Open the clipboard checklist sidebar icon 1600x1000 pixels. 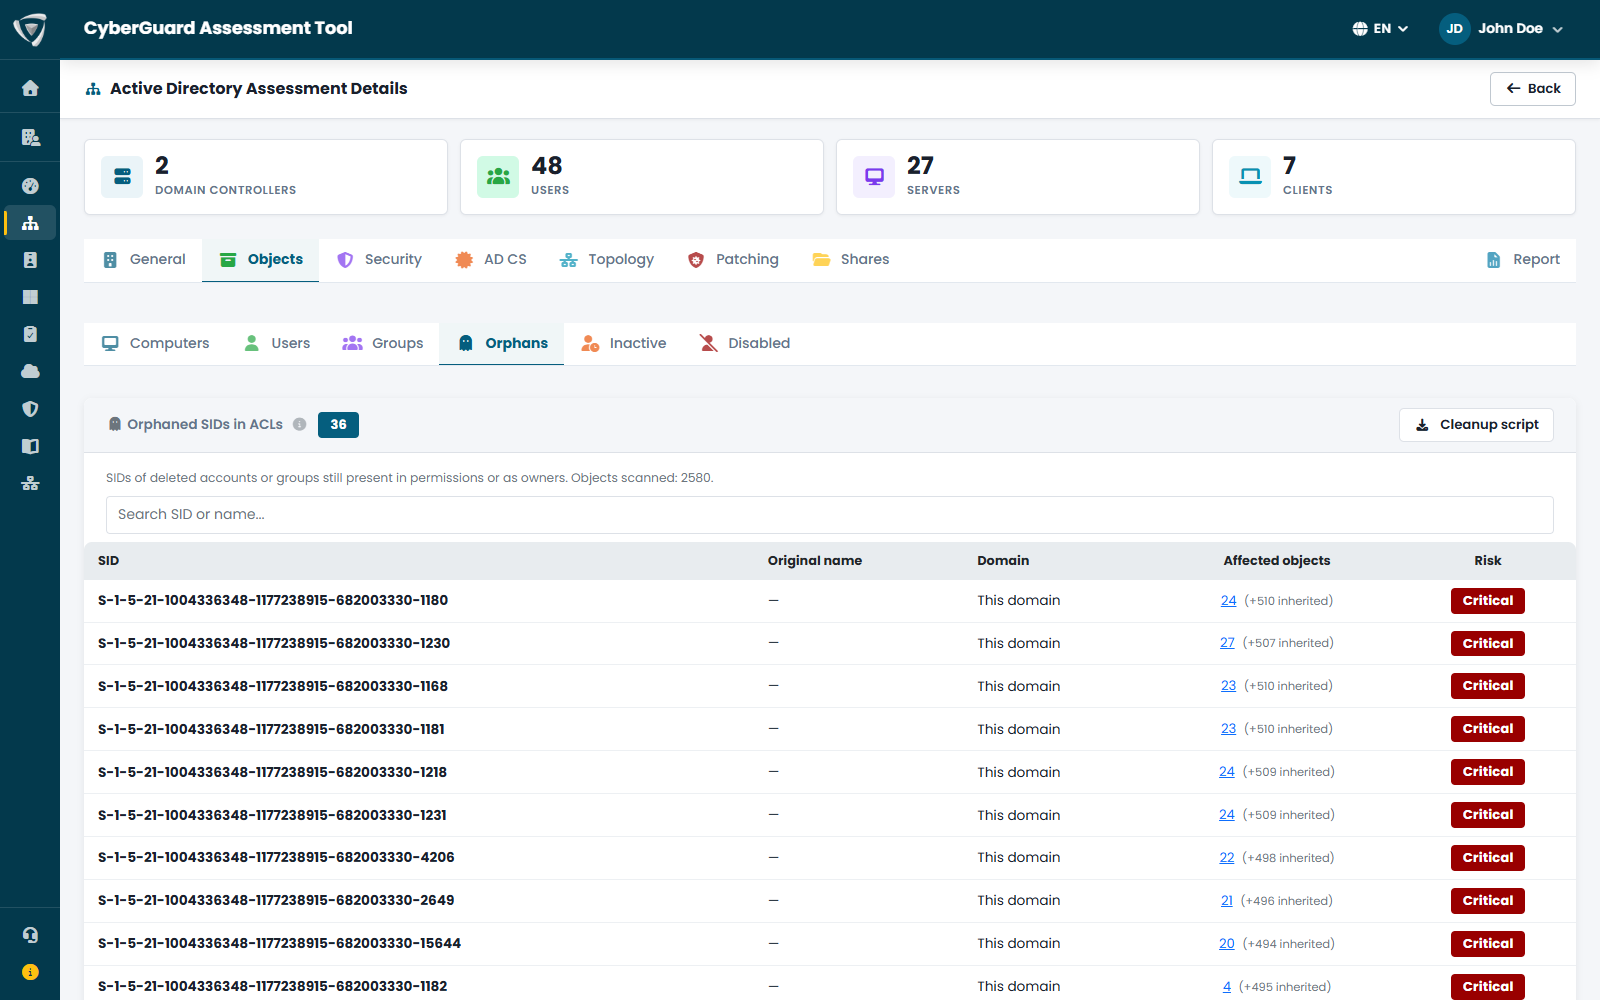(30, 334)
